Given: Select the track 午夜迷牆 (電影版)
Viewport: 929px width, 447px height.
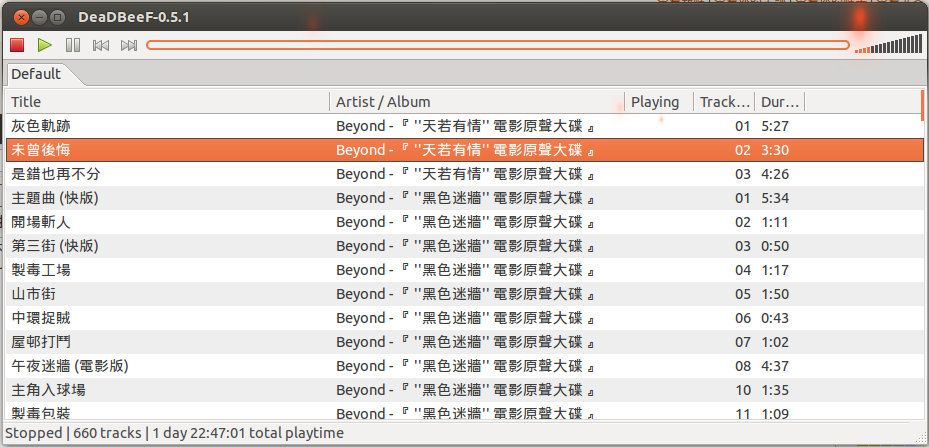Looking at the screenshot, I should 464,366.
